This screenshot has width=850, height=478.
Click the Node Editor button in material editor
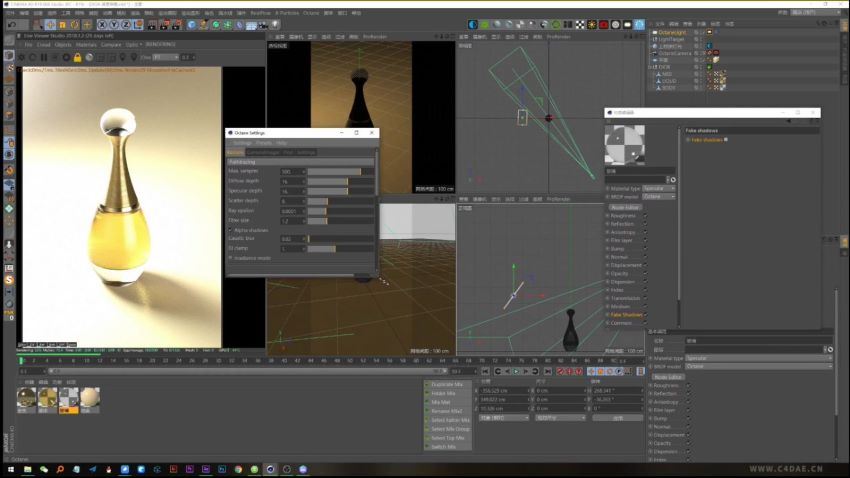(624, 208)
